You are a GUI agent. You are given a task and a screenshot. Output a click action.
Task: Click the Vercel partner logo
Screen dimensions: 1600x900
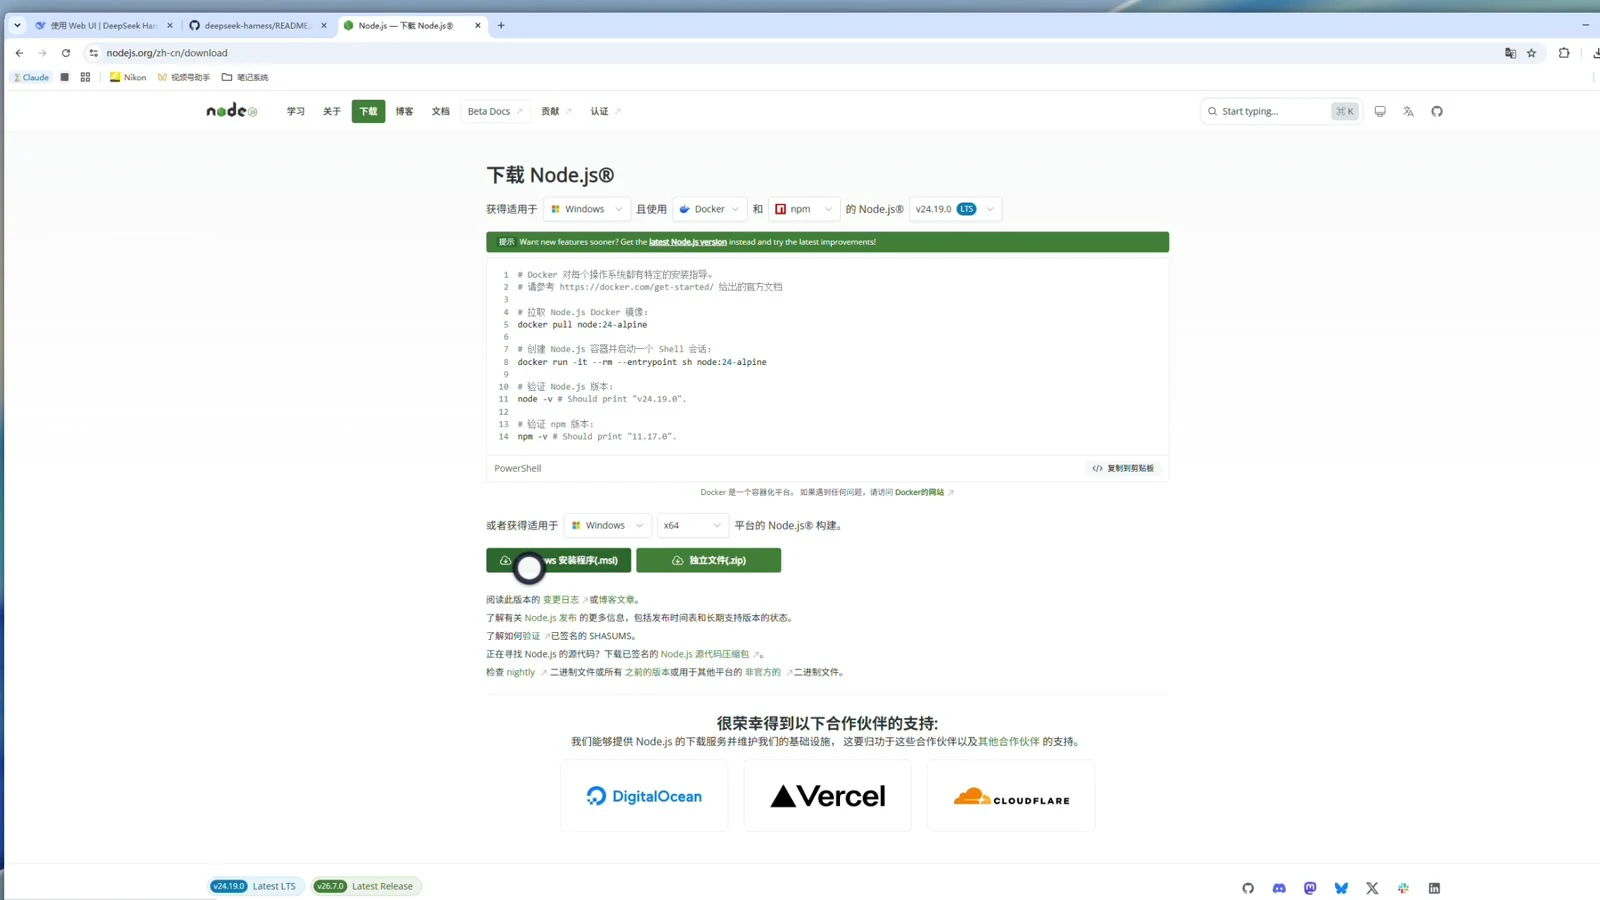coord(828,796)
